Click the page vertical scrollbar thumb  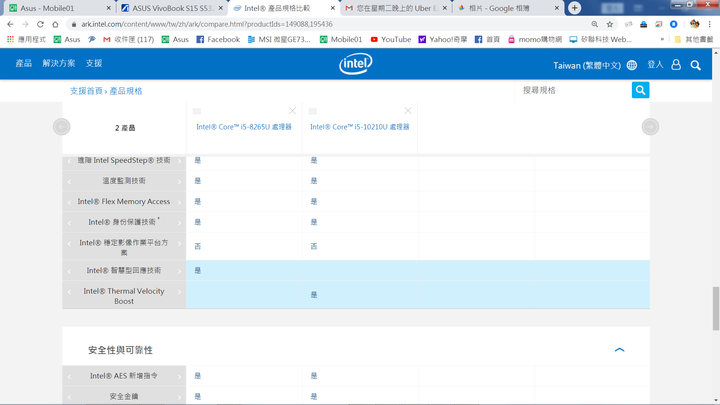point(716,308)
